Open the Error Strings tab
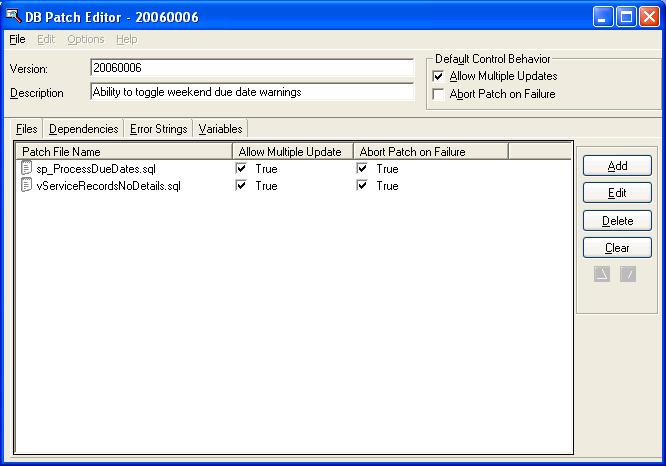 [x=158, y=129]
